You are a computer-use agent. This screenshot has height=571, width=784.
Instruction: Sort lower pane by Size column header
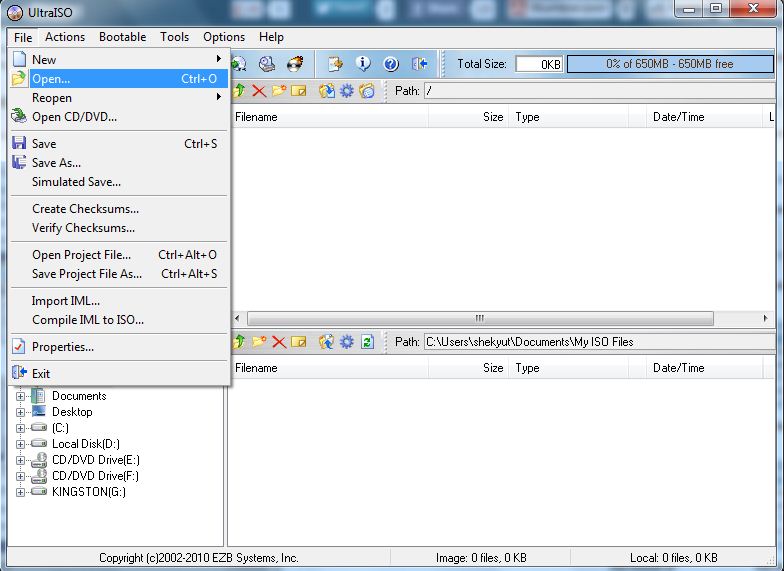468,368
